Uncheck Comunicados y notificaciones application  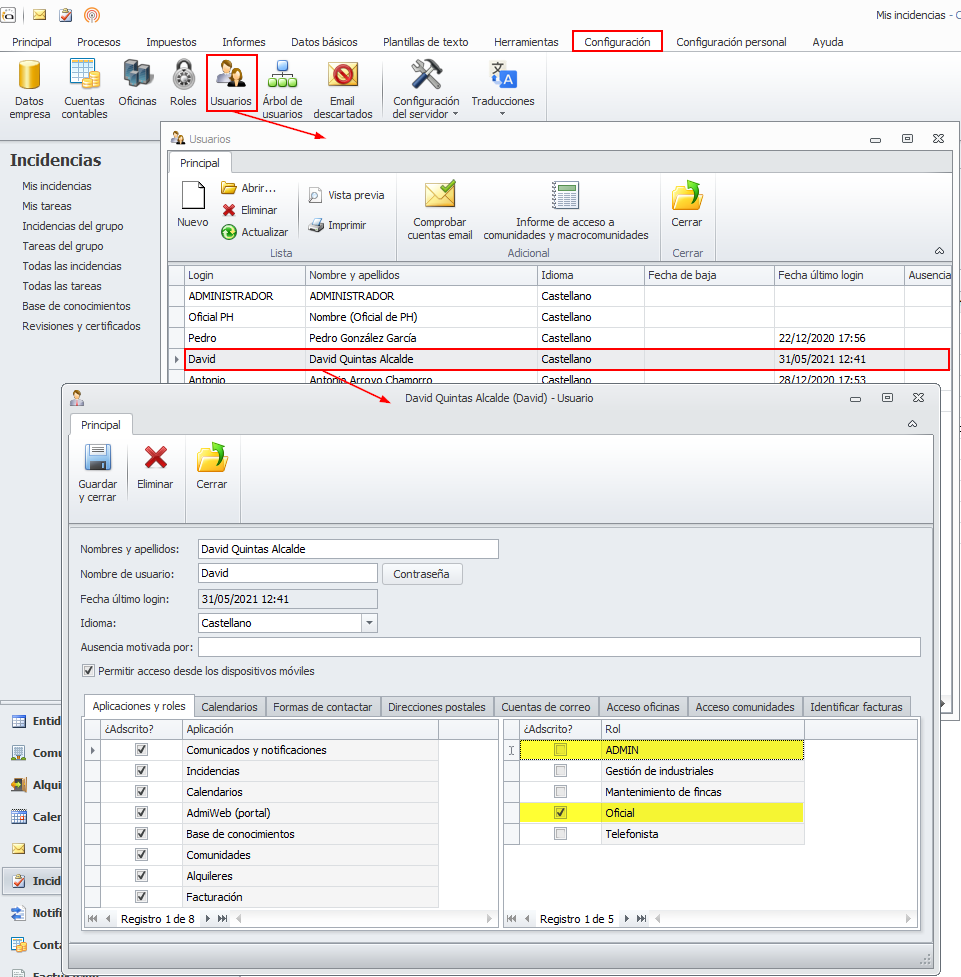tap(141, 750)
